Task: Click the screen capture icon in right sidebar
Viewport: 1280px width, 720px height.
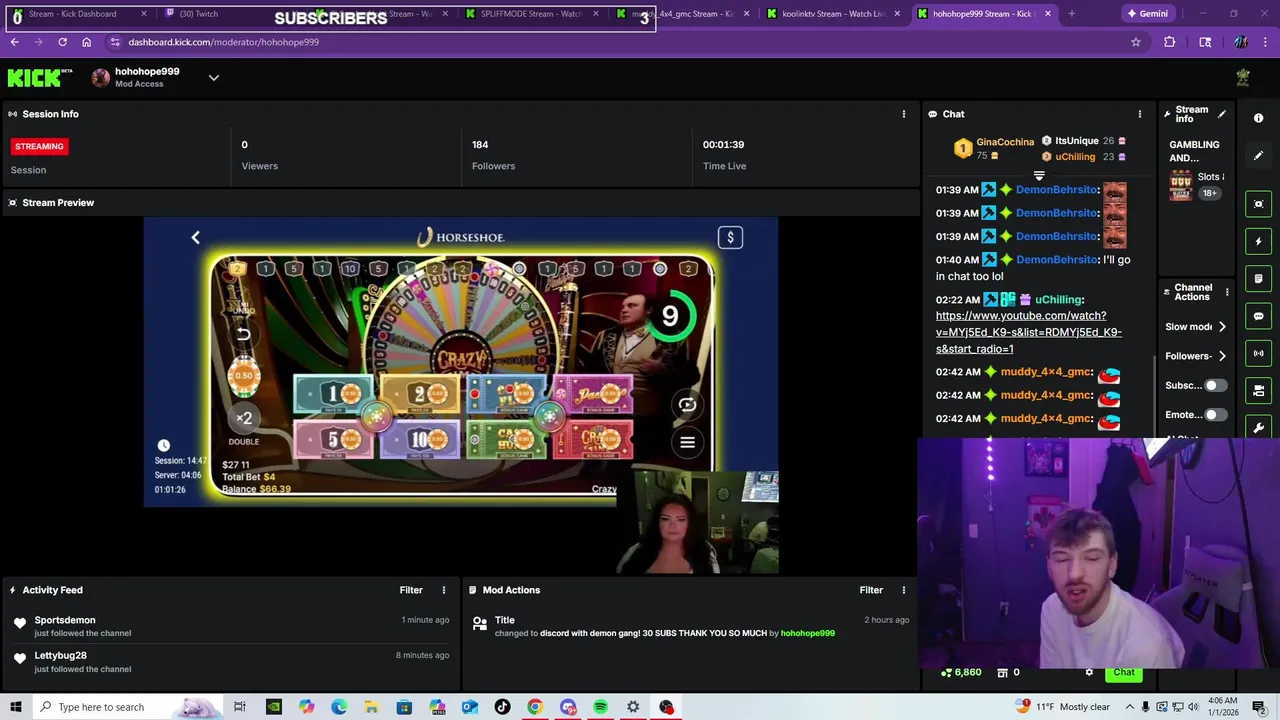Action: tap(1259, 204)
